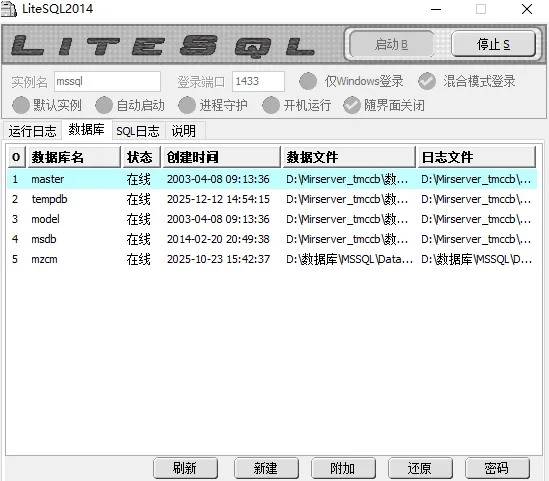Click the 停止 S button
The height and width of the screenshot is (481, 549).
tap(493, 44)
